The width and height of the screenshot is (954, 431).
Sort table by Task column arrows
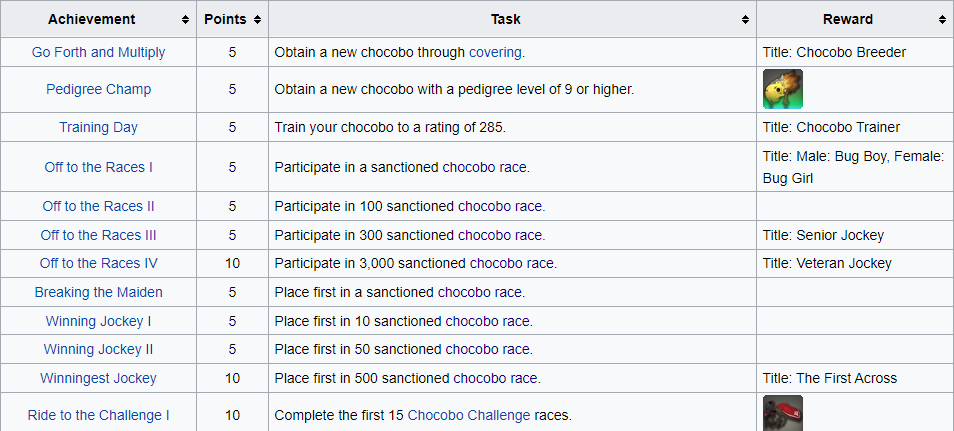click(x=745, y=19)
